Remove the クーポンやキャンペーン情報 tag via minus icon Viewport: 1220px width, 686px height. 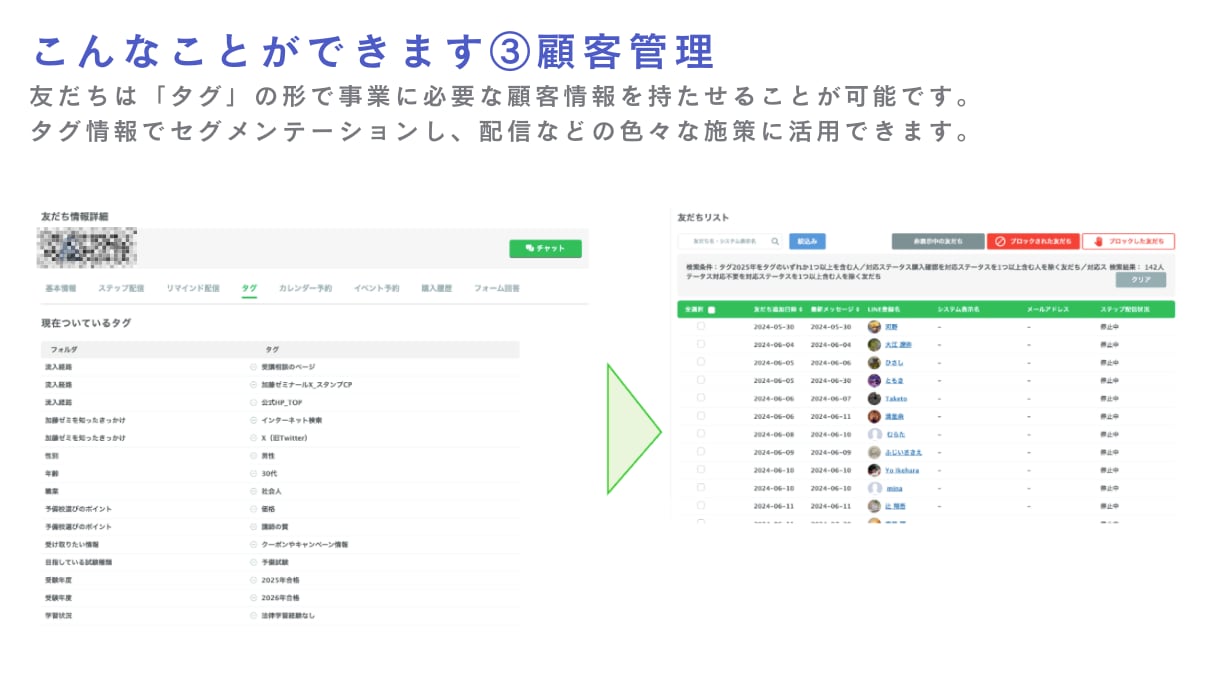click(x=253, y=545)
